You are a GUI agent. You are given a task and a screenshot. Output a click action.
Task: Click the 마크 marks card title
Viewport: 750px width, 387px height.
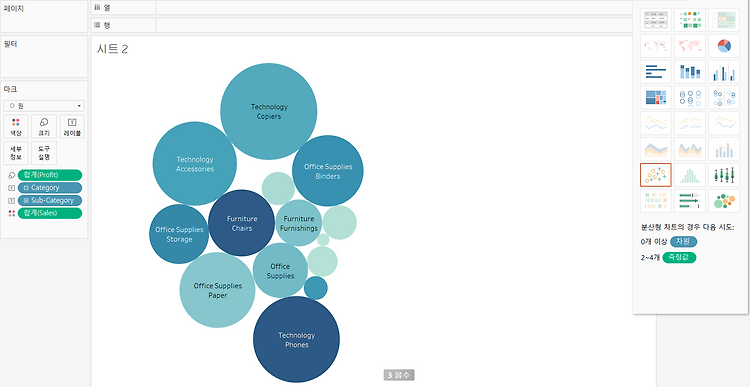[x=11, y=89]
